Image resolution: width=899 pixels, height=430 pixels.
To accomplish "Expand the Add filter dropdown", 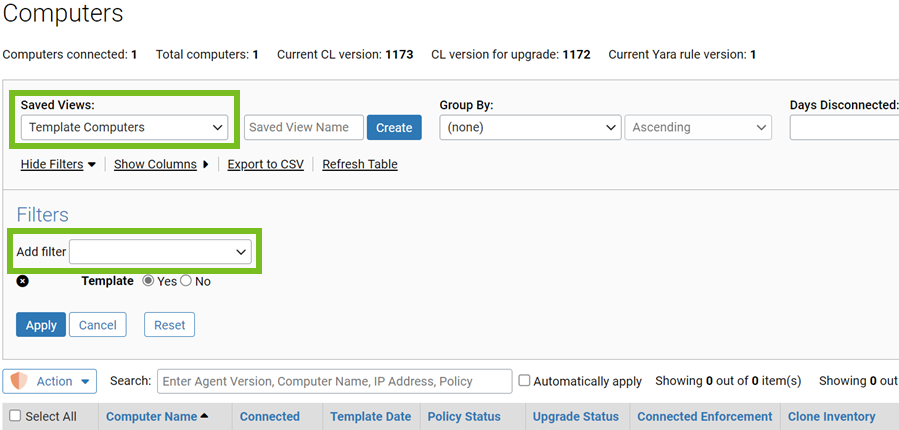I will pyautogui.click(x=160, y=252).
